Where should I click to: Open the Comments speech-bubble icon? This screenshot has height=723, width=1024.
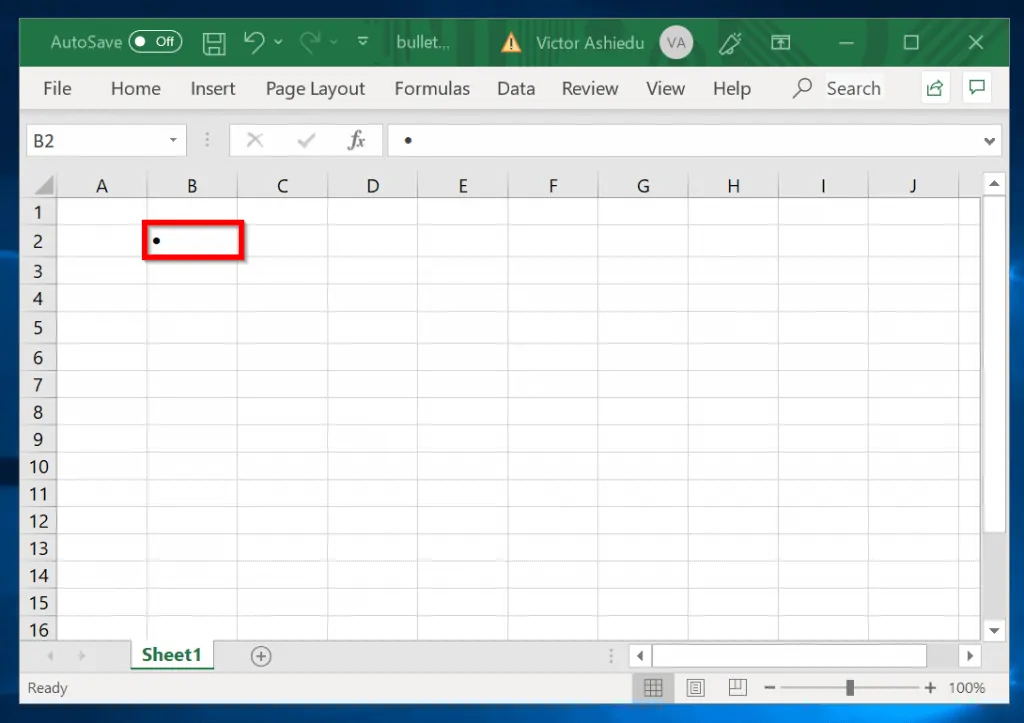click(977, 88)
